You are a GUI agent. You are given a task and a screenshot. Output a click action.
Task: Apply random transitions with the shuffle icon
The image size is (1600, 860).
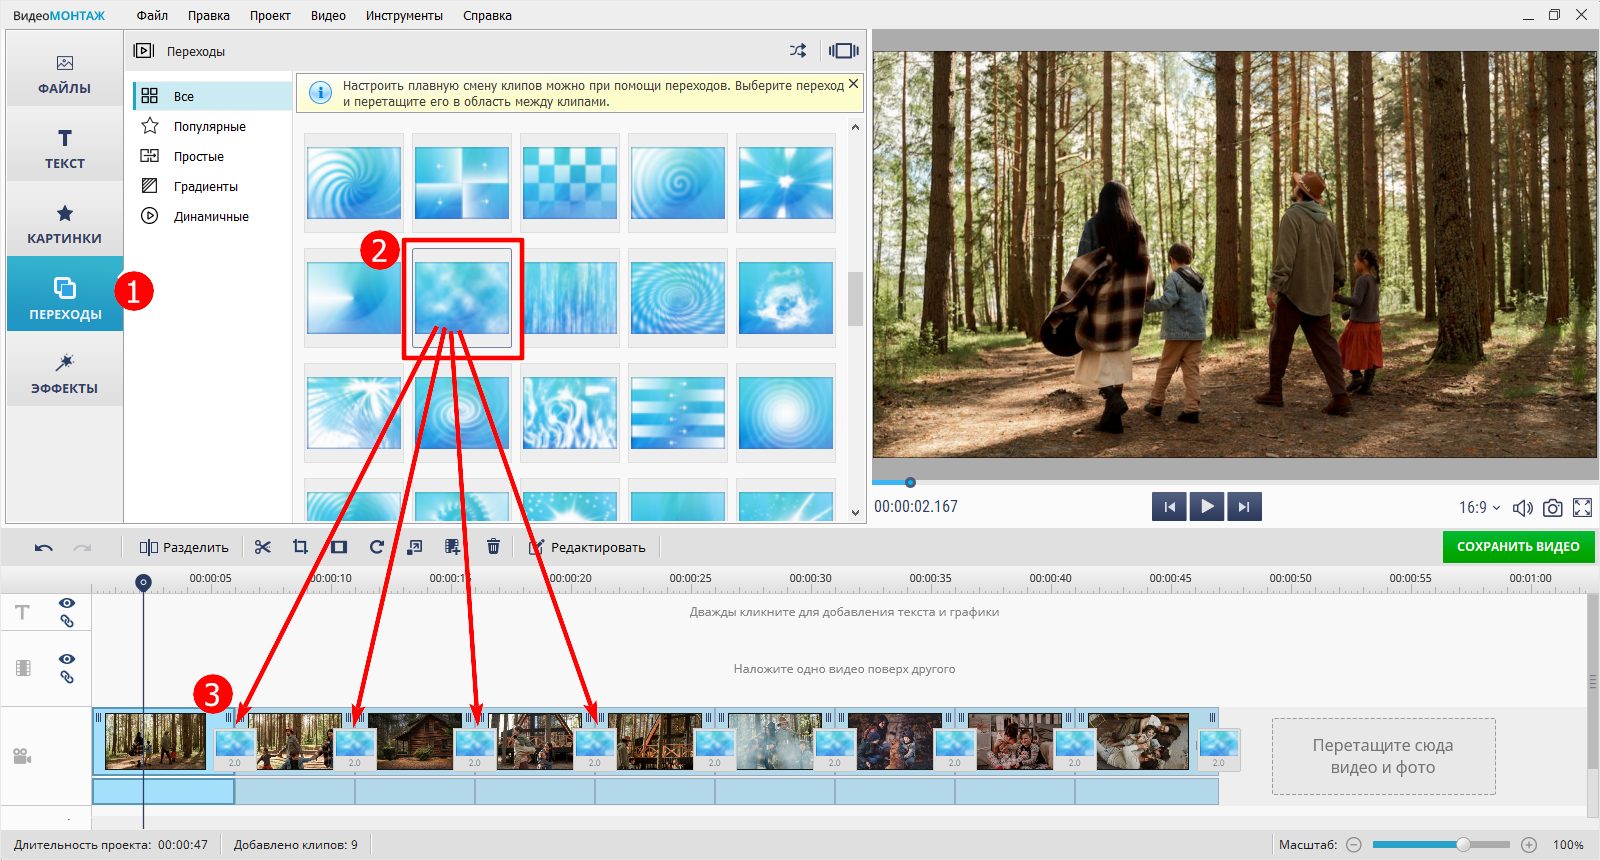coord(797,51)
